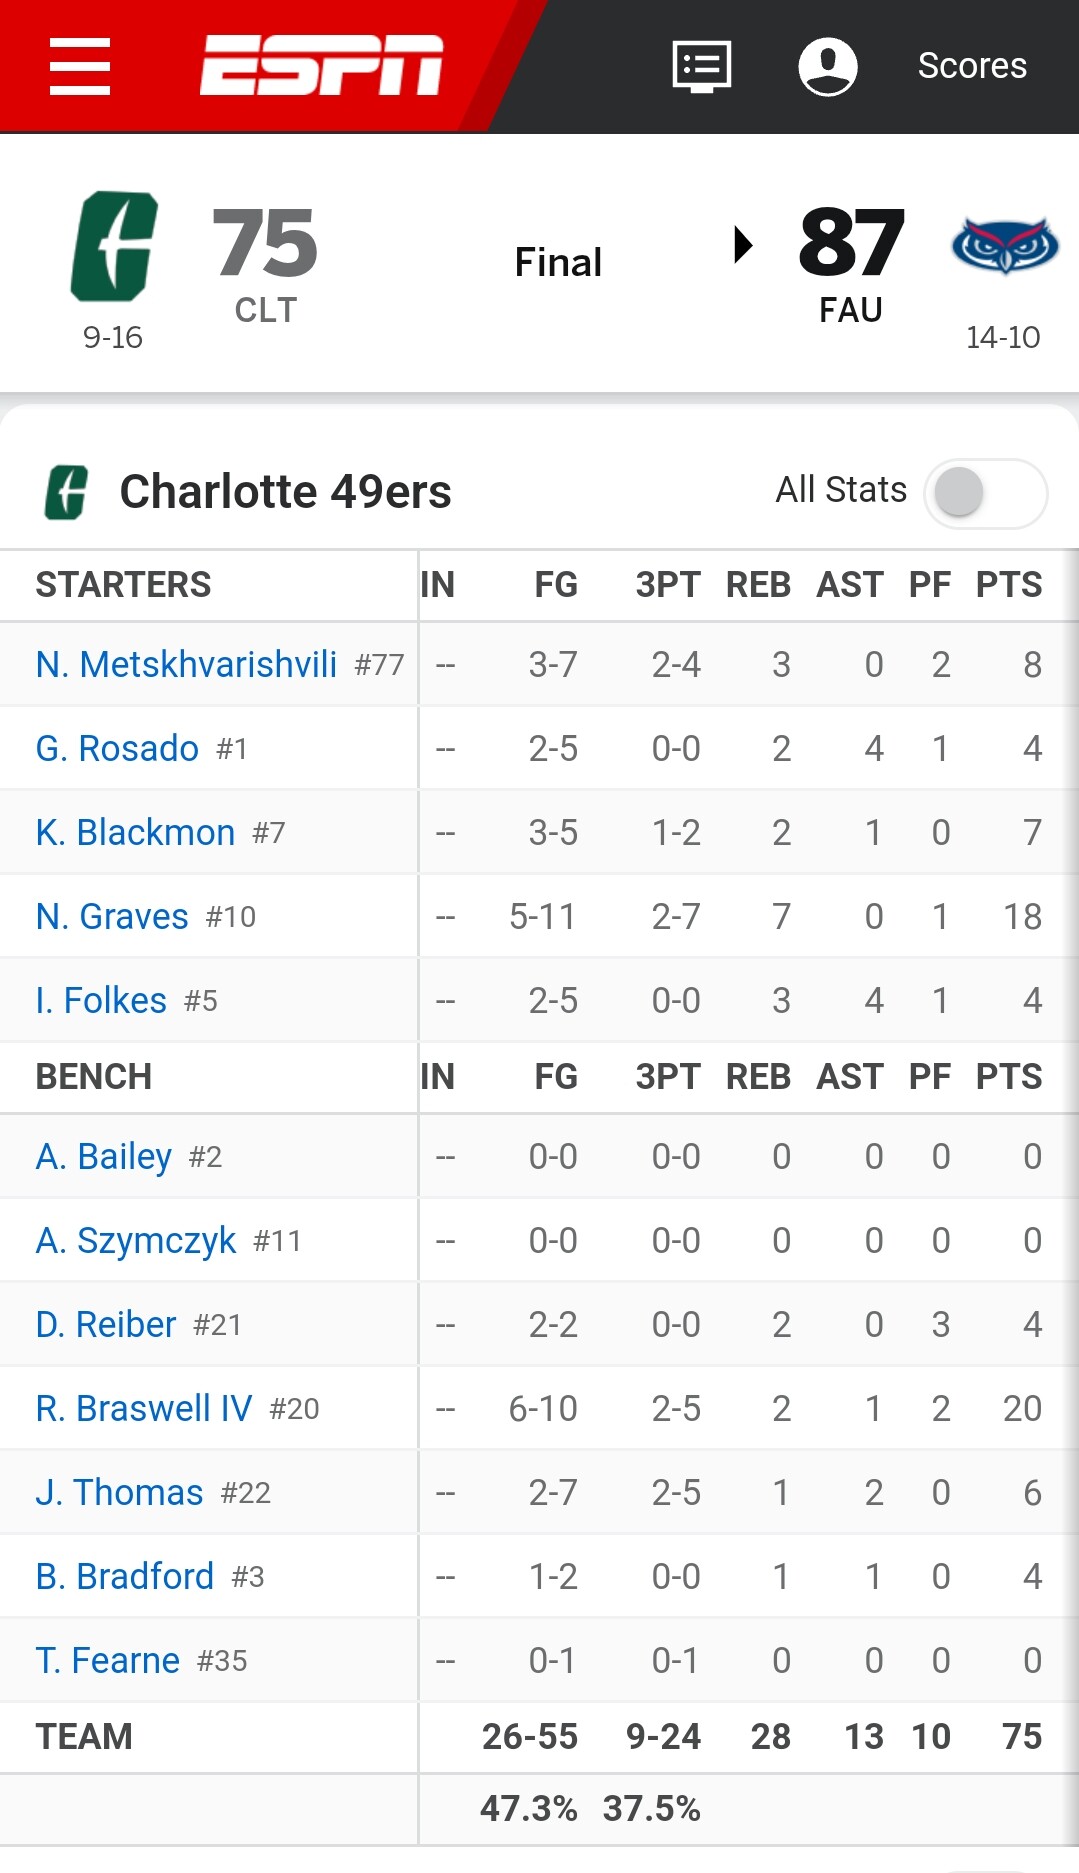Open the user profile icon
Screen dimensions: 1079x1873
tap(827, 66)
